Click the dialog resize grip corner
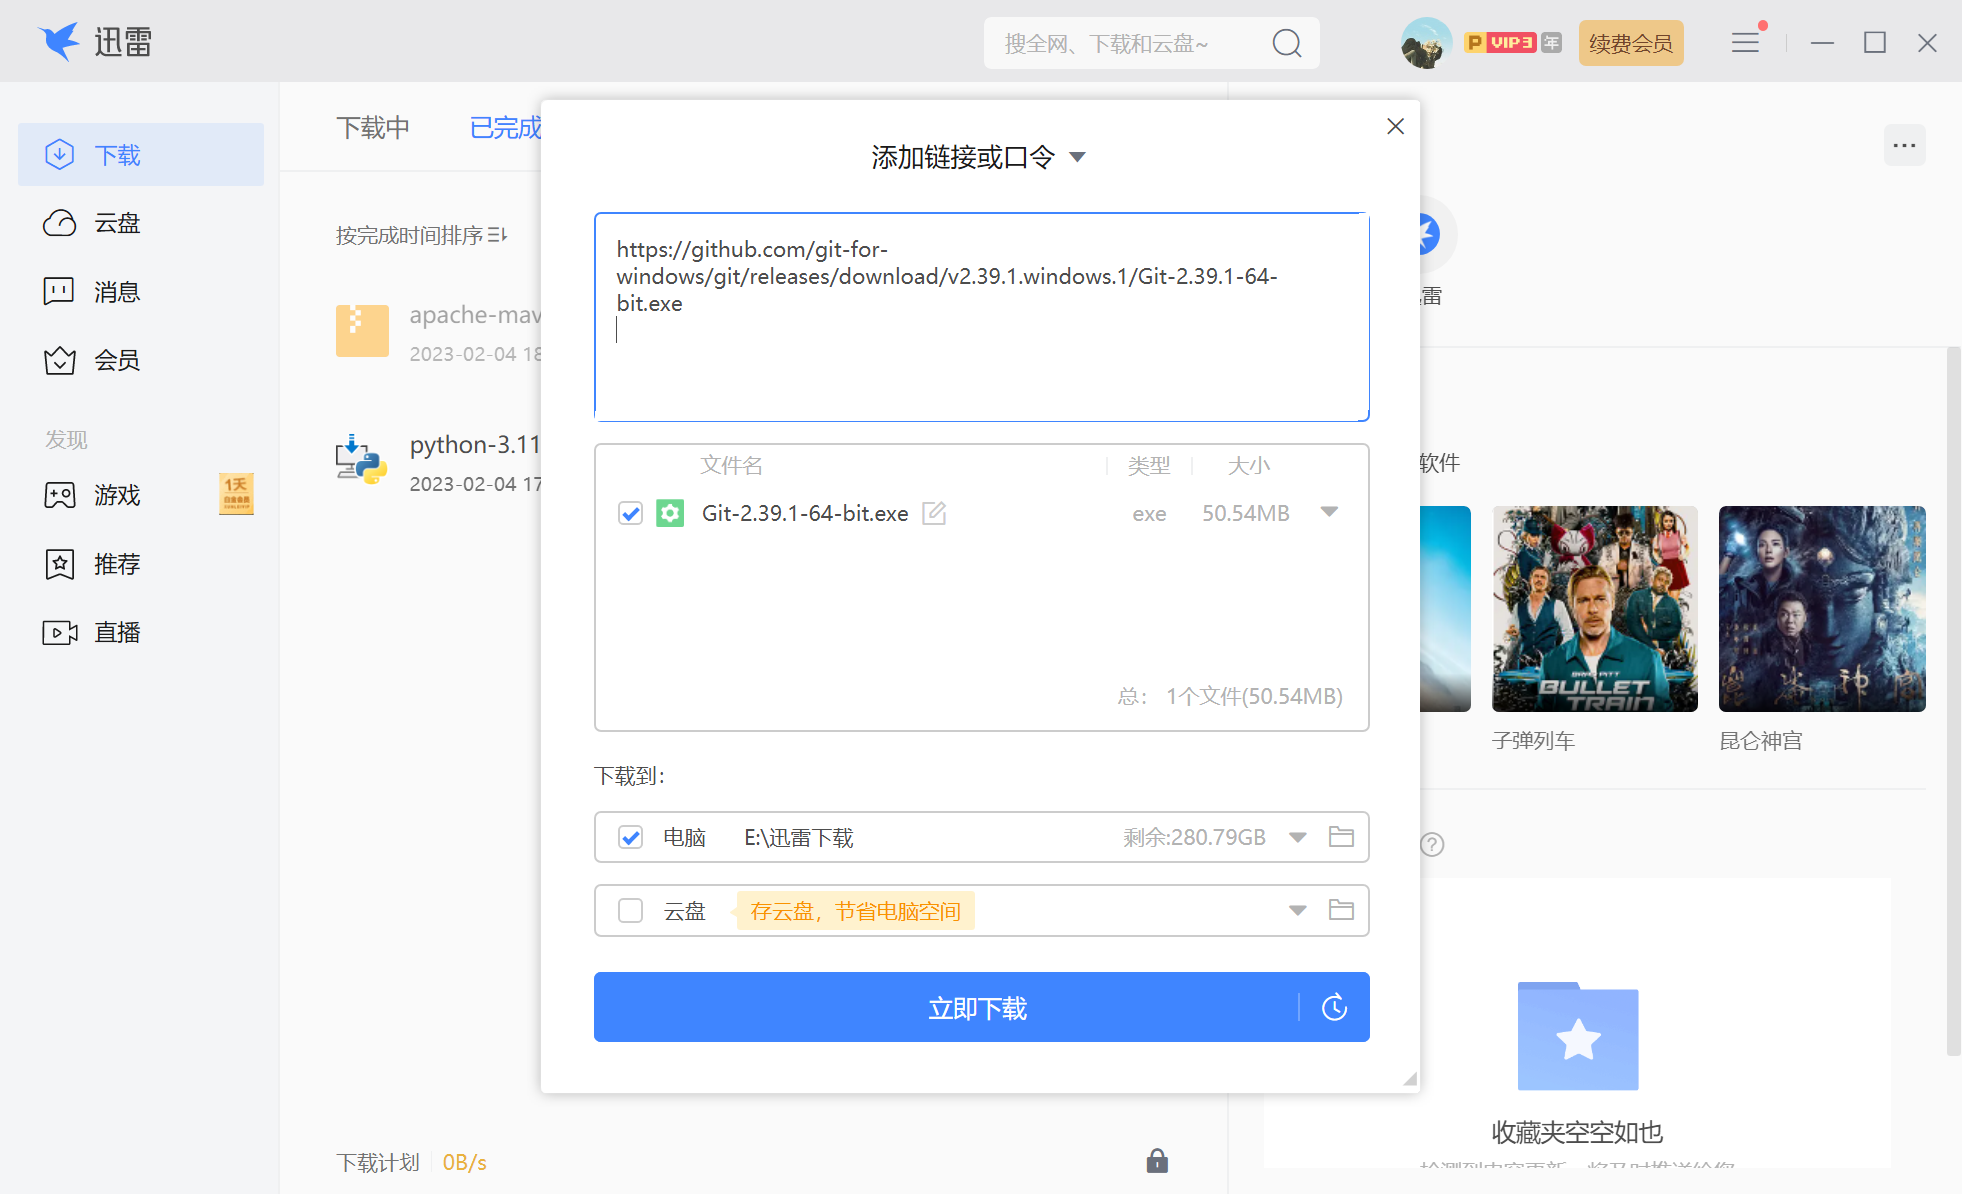The image size is (1962, 1194). click(x=1410, y=1079)
